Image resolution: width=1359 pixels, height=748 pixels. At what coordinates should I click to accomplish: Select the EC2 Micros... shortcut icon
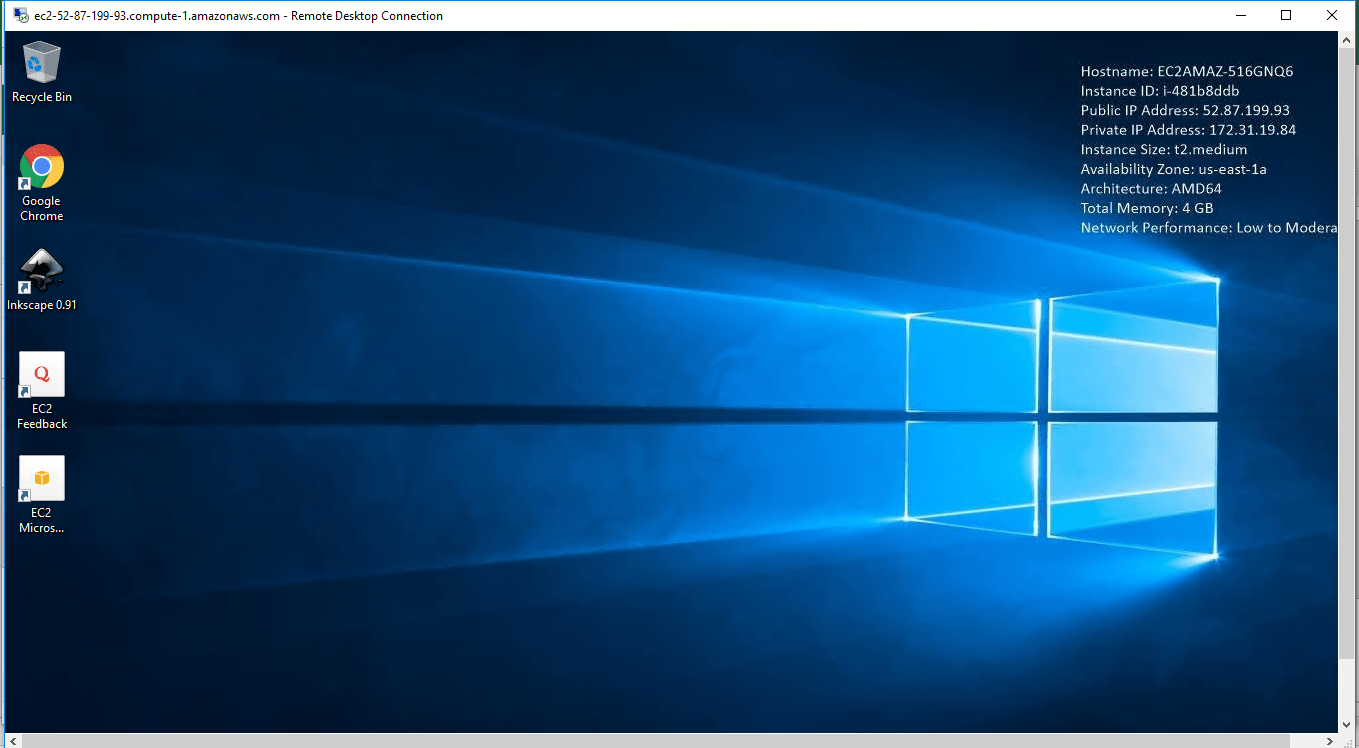(x=41, y=478)
